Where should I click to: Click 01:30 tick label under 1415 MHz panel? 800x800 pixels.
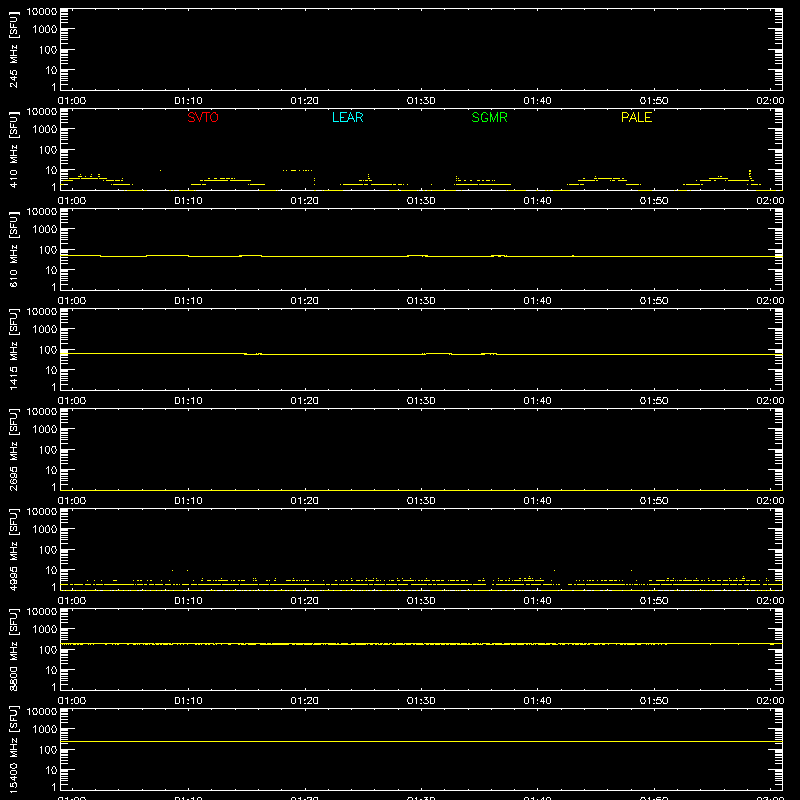421,401
